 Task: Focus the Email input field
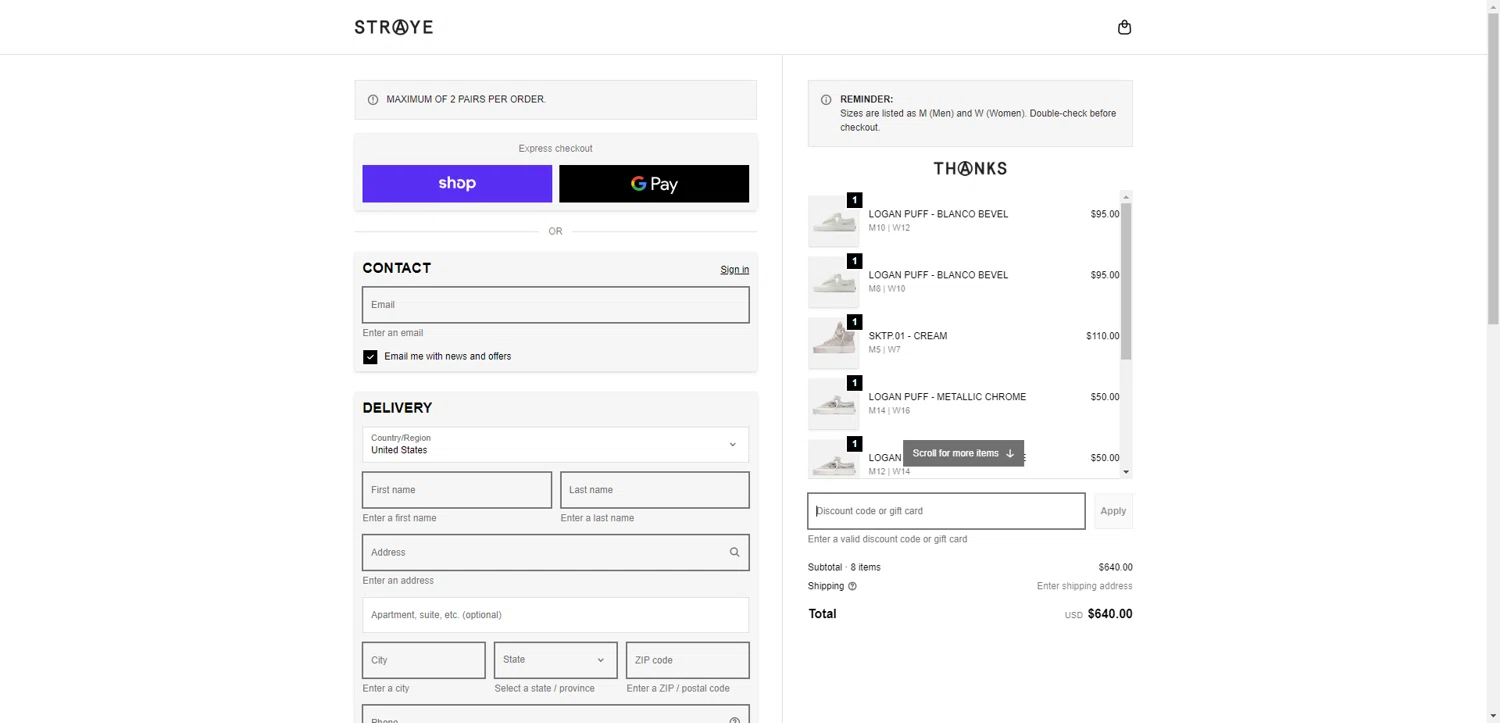coord(555,305)
